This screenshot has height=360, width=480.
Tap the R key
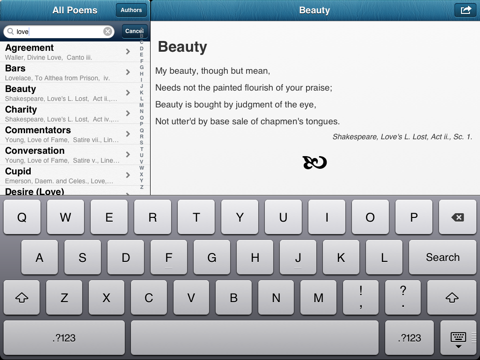153,217
